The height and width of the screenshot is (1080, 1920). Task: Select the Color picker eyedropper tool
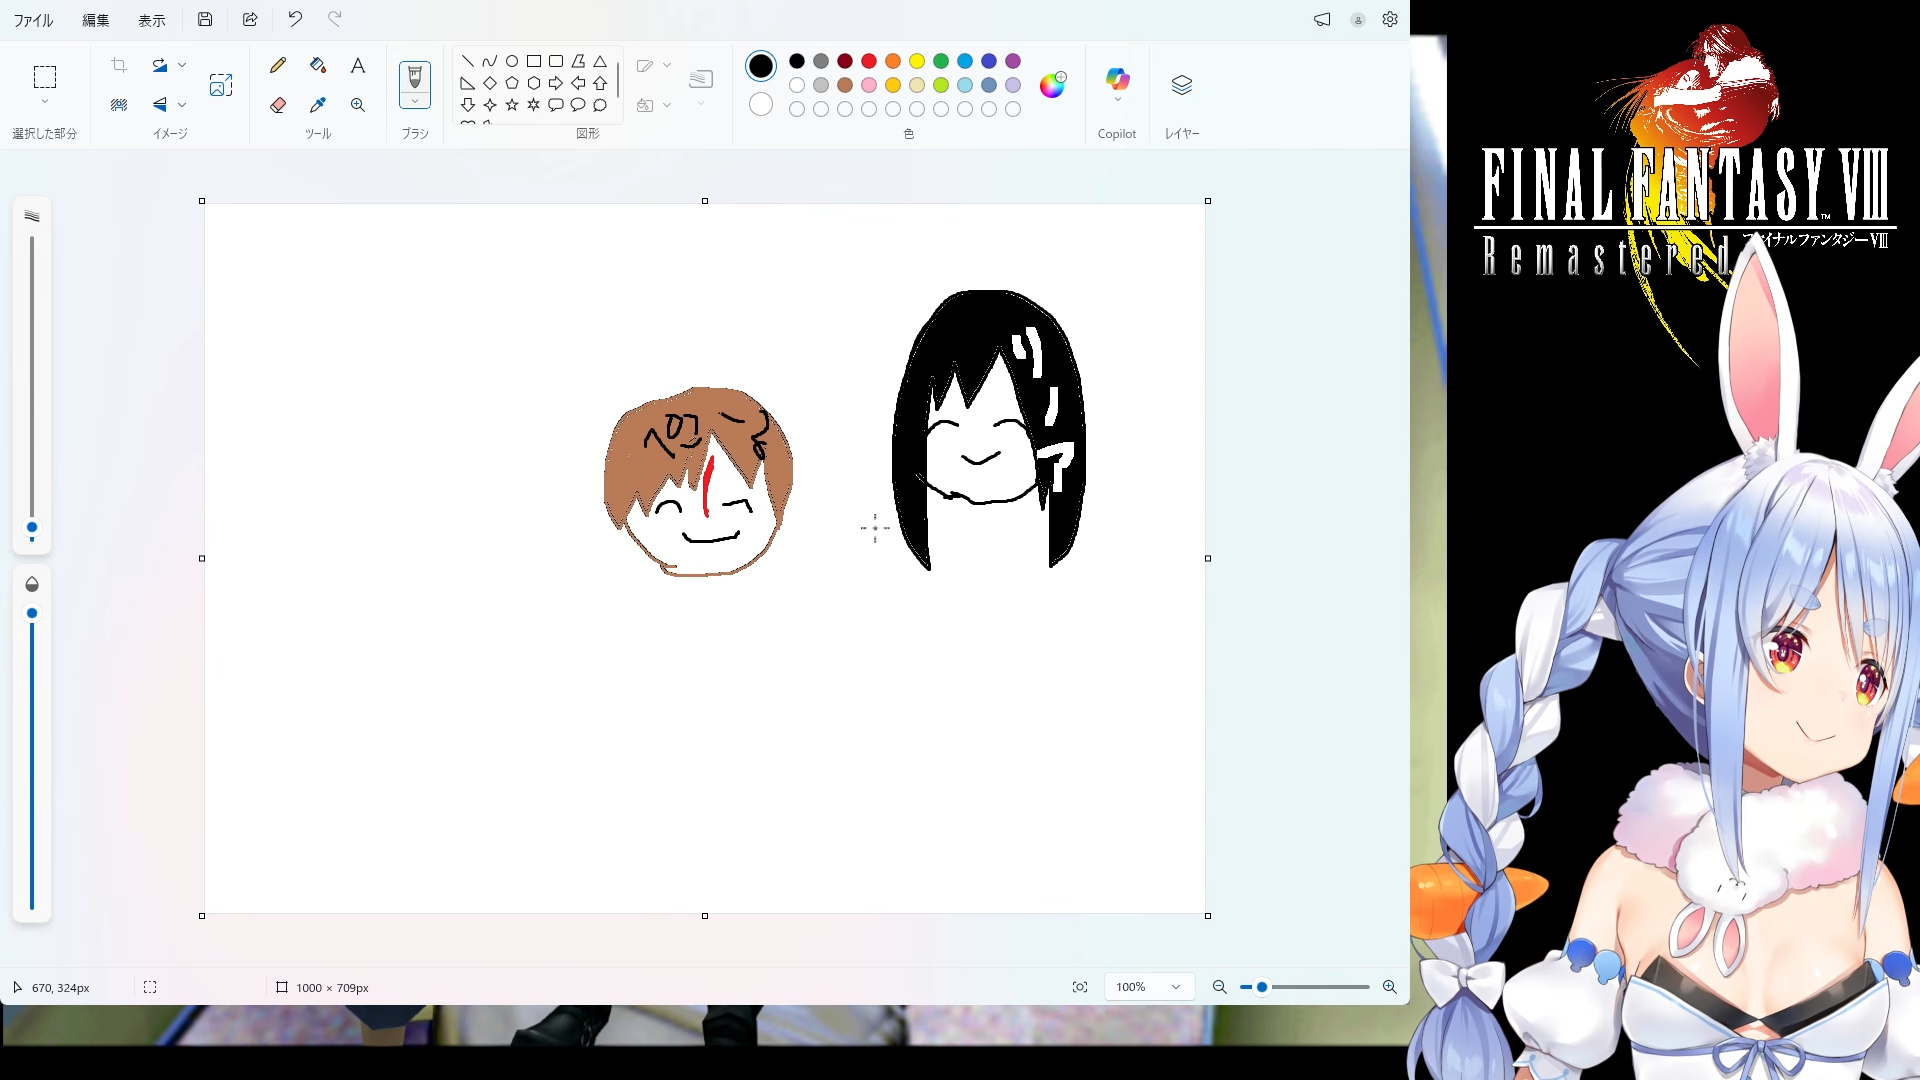pos(318,105)
